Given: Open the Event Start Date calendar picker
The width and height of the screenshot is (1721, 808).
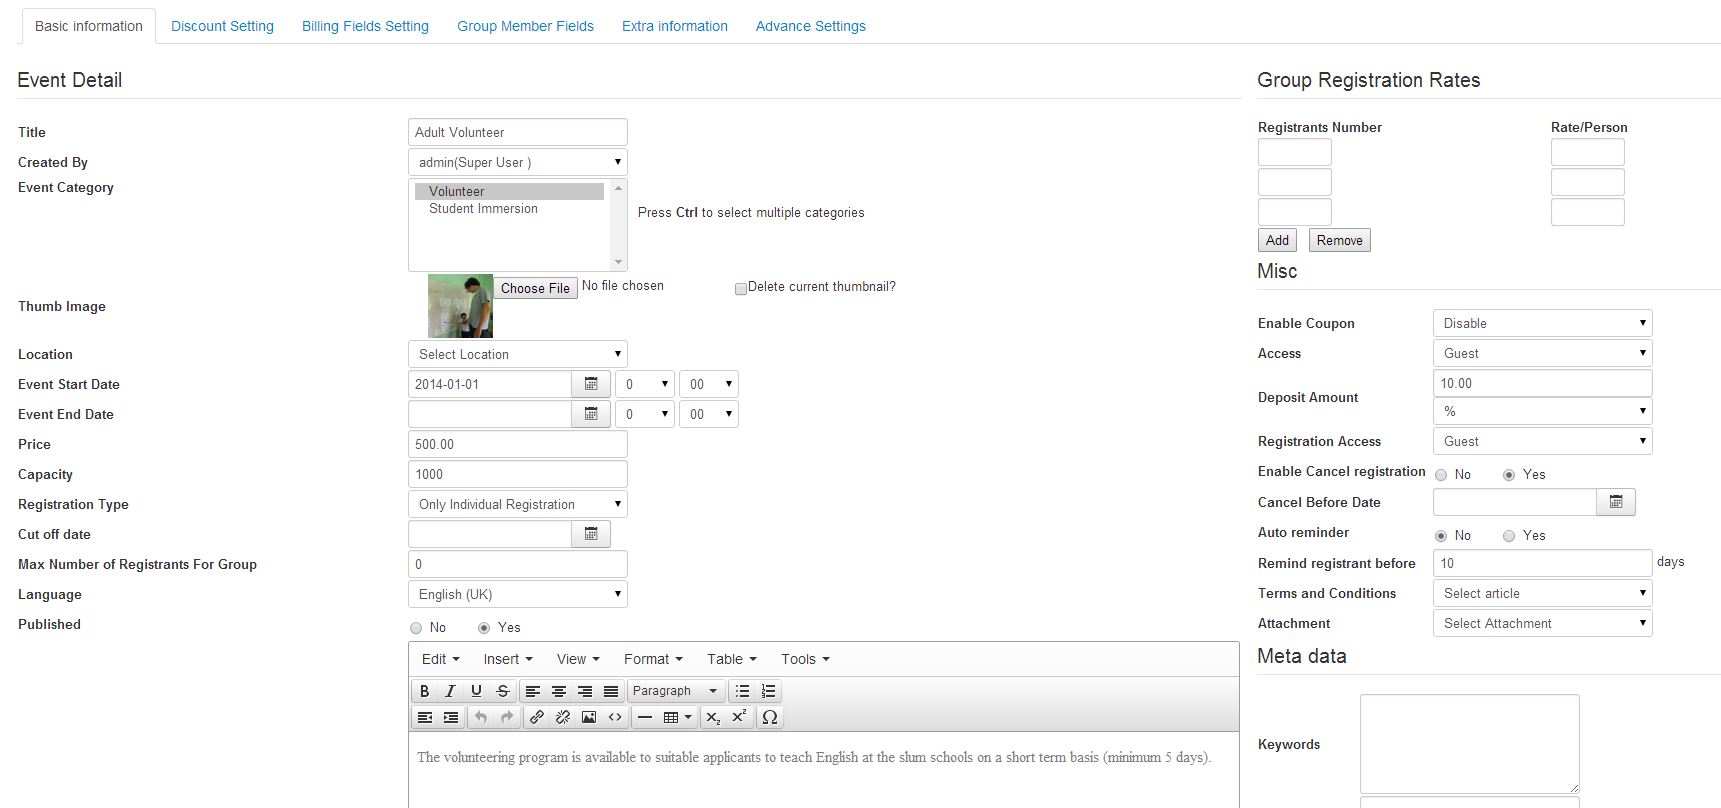Looking at the screenshot, I should click(591, 384).
